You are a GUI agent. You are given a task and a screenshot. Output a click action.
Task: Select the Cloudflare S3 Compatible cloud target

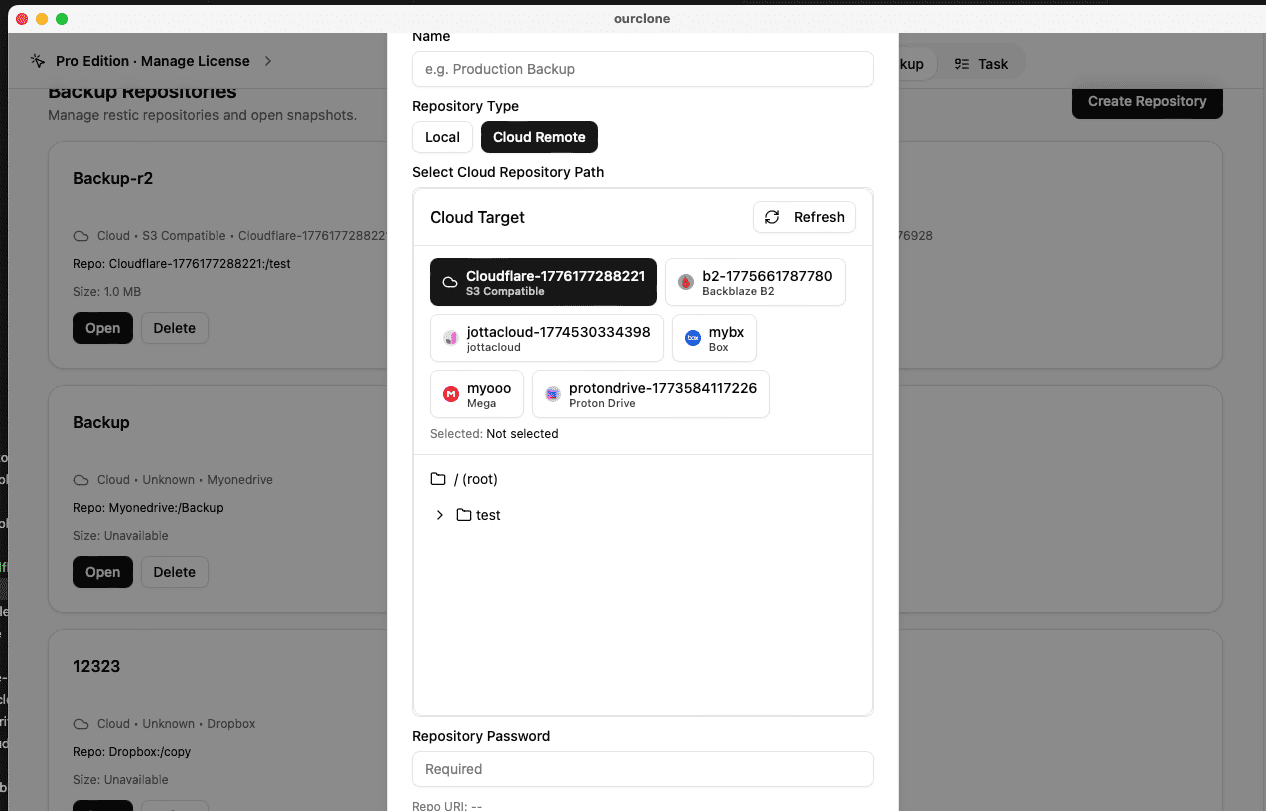(543, 282)
